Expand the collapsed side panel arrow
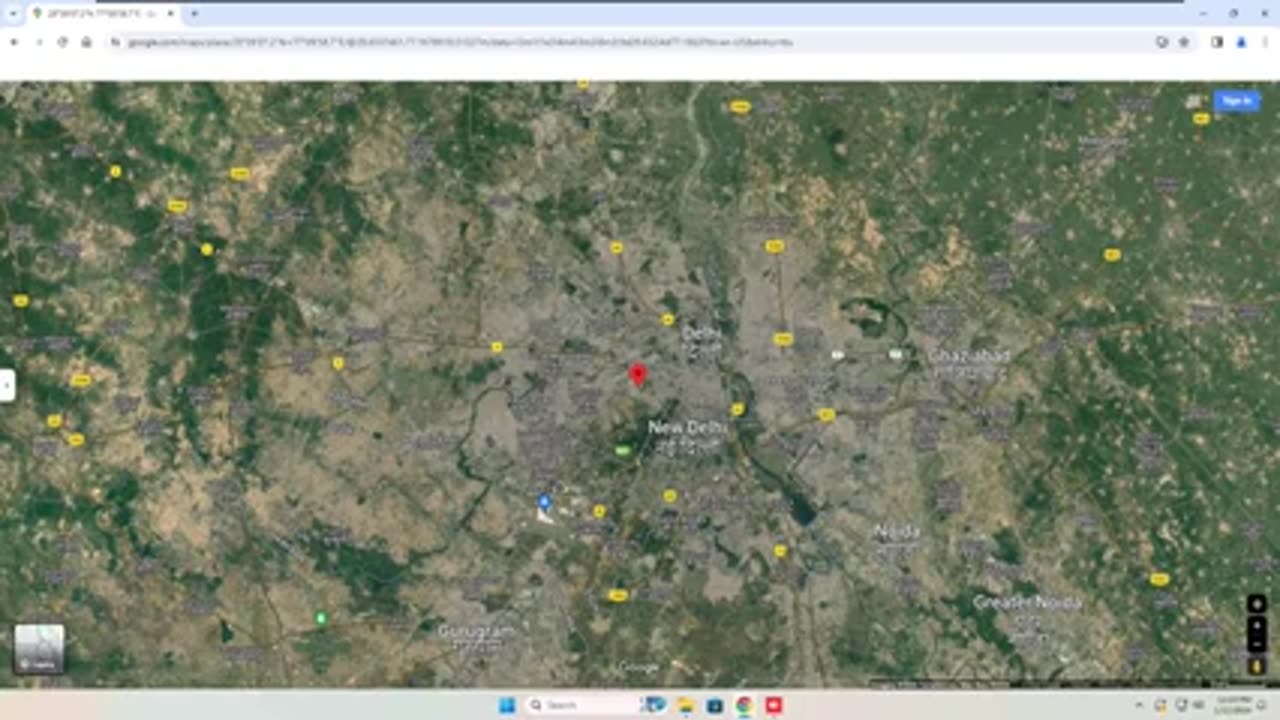1280x720 pixels. pyautogui.click(x=6, y=385)
